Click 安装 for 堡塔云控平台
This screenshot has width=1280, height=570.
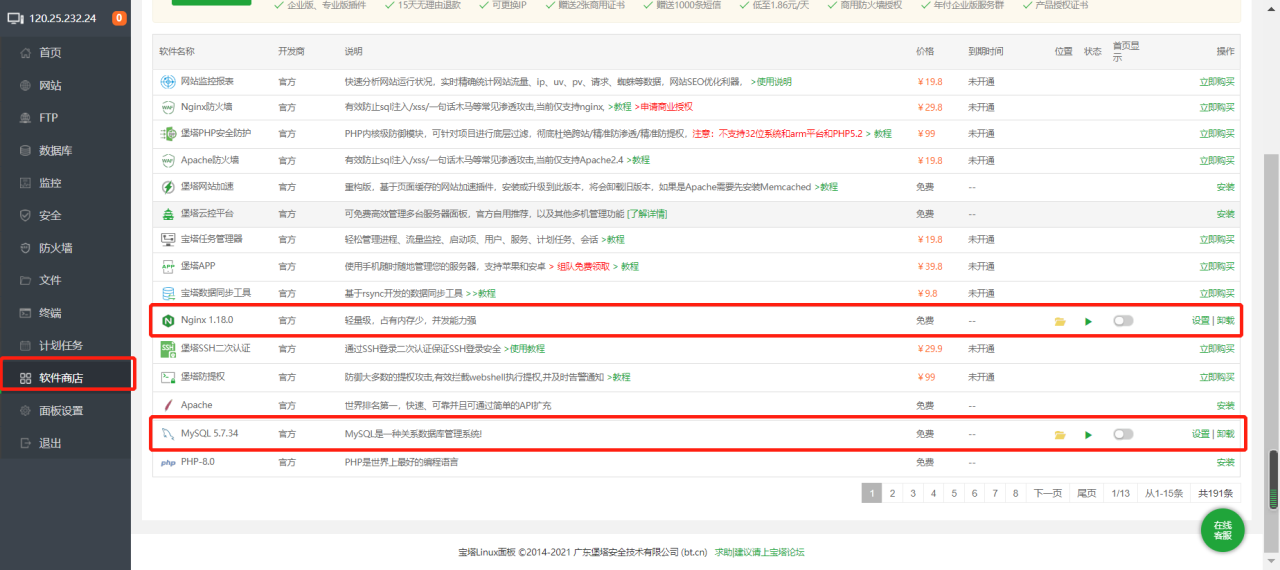click(x=1225, y=214)
